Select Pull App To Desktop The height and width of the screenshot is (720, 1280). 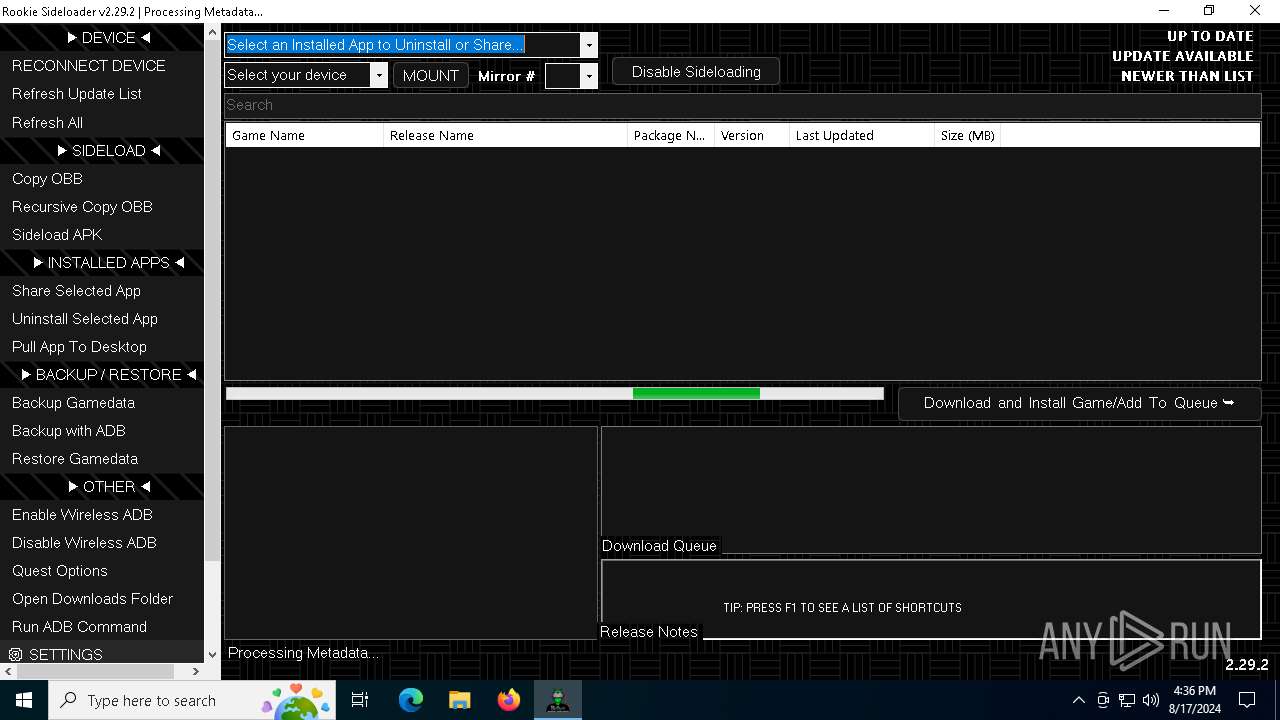(x=79, y=346)
